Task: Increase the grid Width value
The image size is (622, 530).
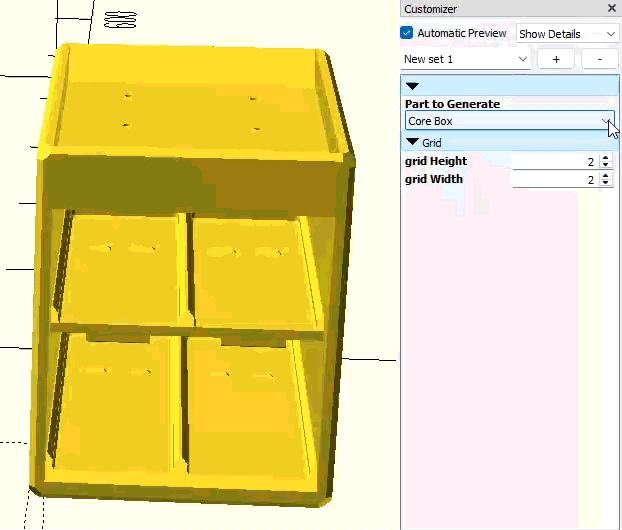Action: 605,176
